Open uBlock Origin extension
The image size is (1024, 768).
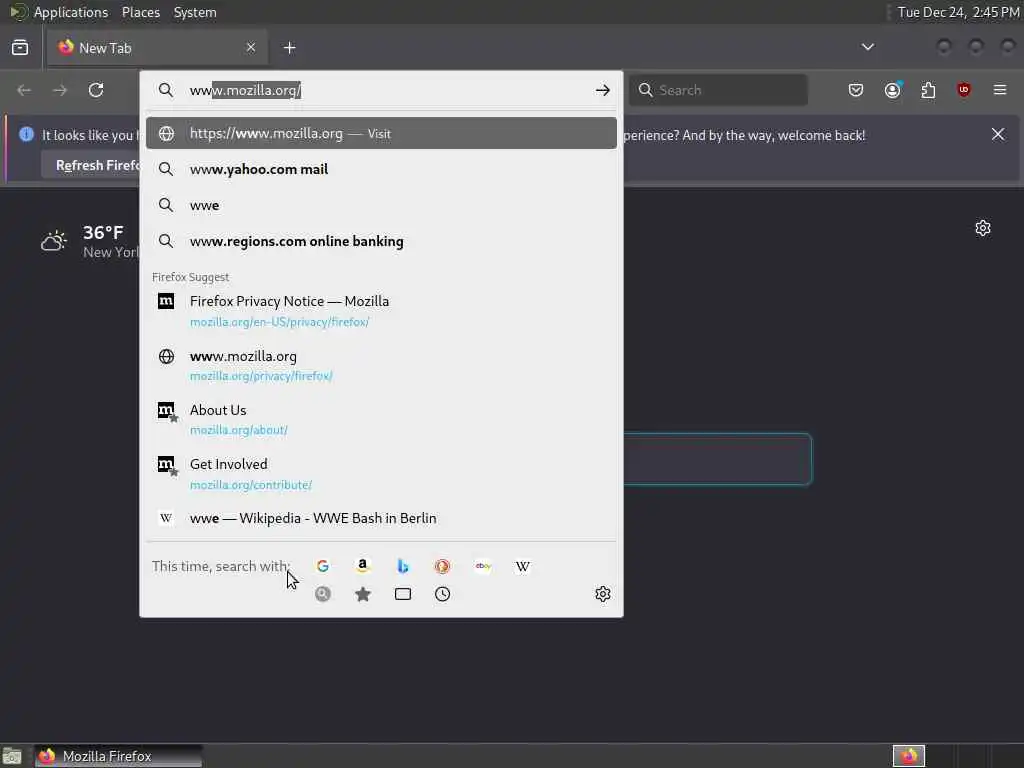(964, 90)
